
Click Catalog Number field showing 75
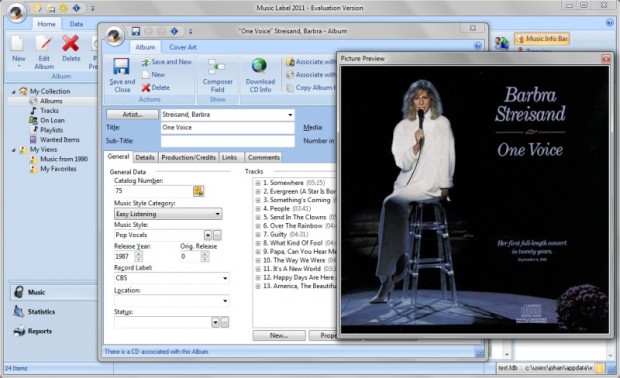coord(153,191)
